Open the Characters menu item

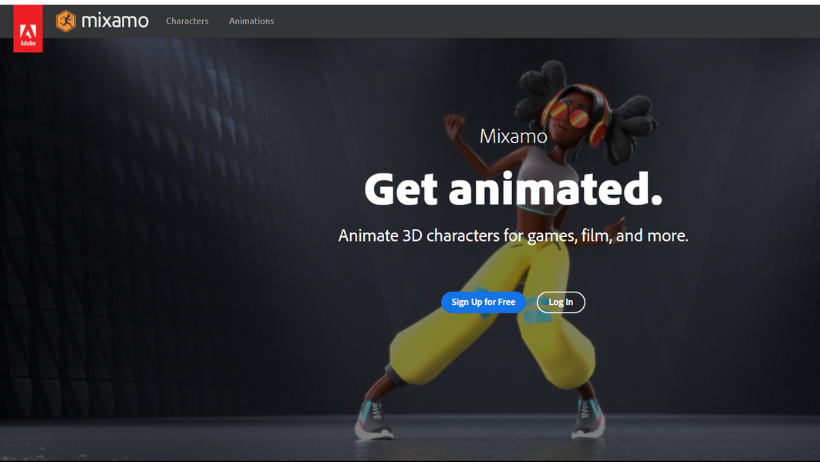click(x=187, y=21)
